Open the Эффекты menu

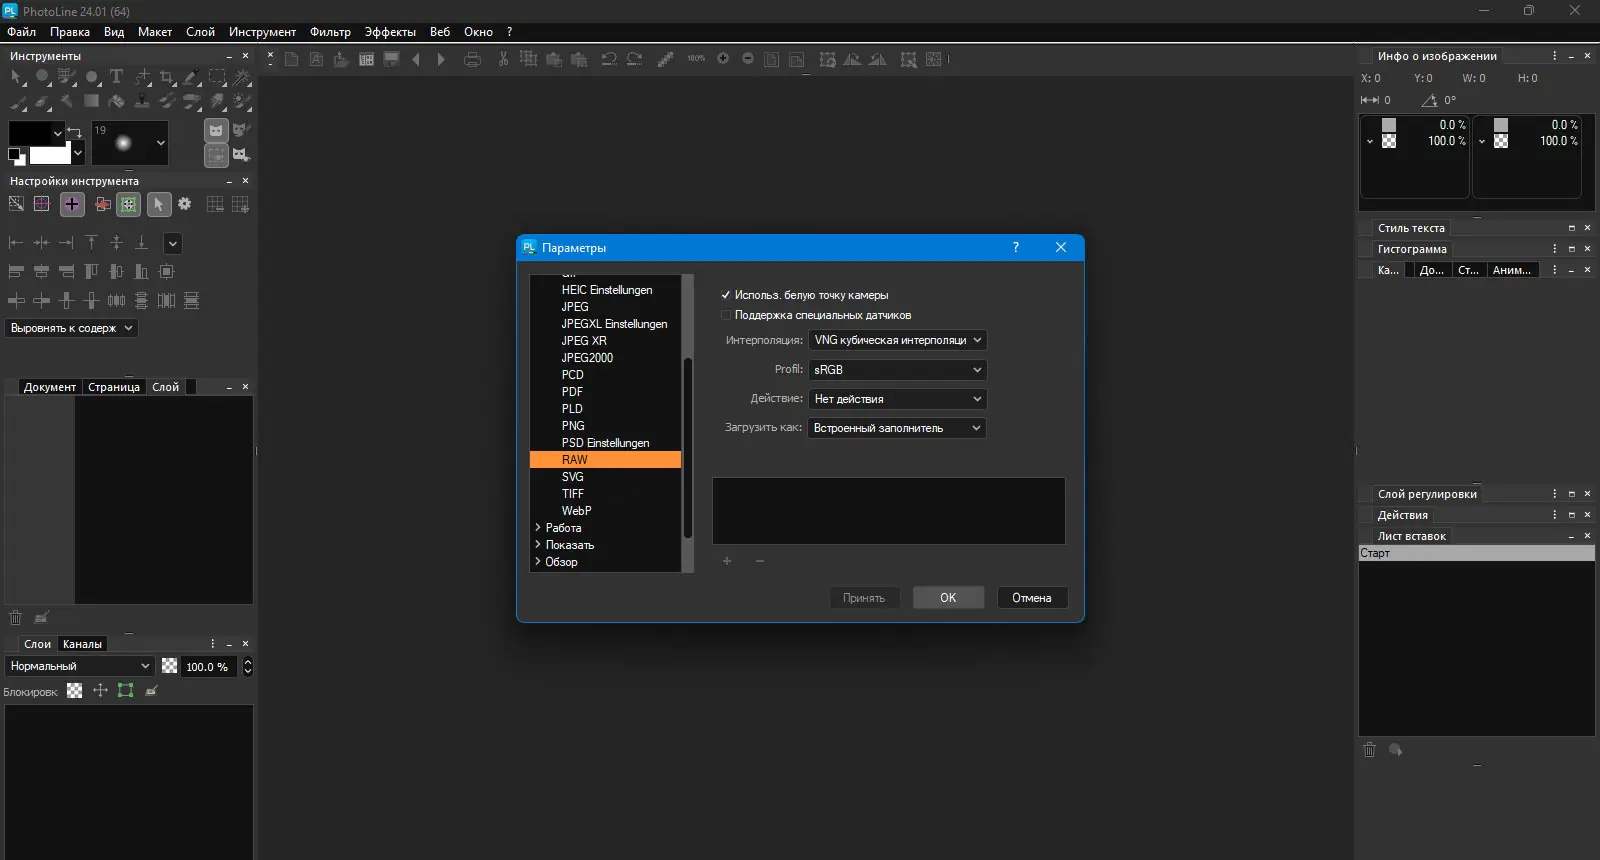click(390, 32)
